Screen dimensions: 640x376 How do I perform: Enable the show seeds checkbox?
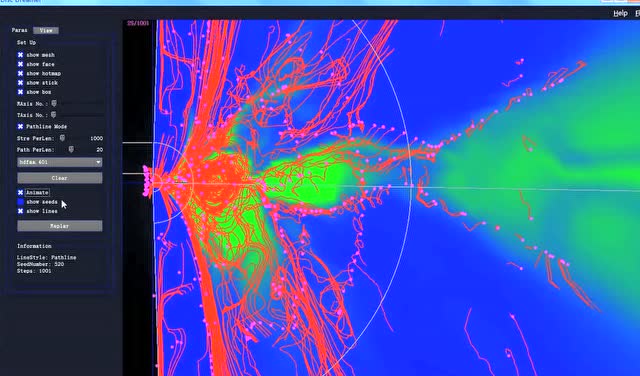20,202
